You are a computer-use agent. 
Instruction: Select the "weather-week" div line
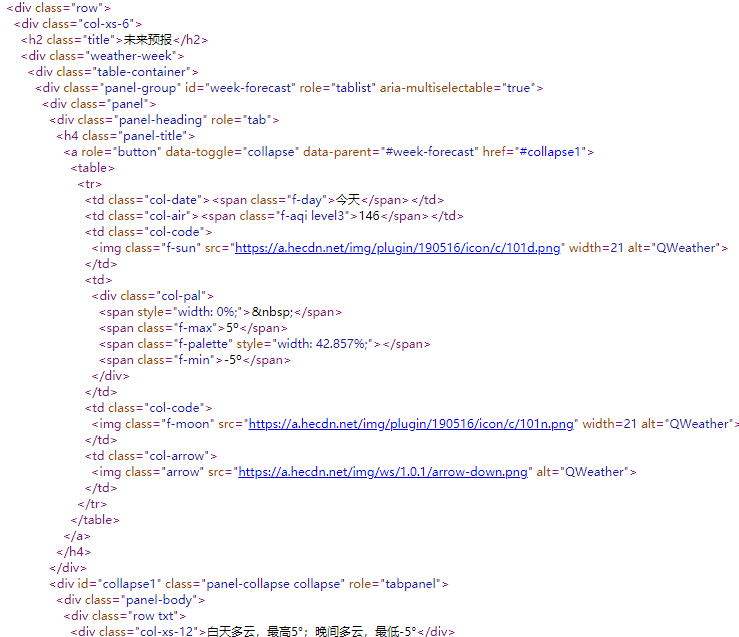click(103, 56)
